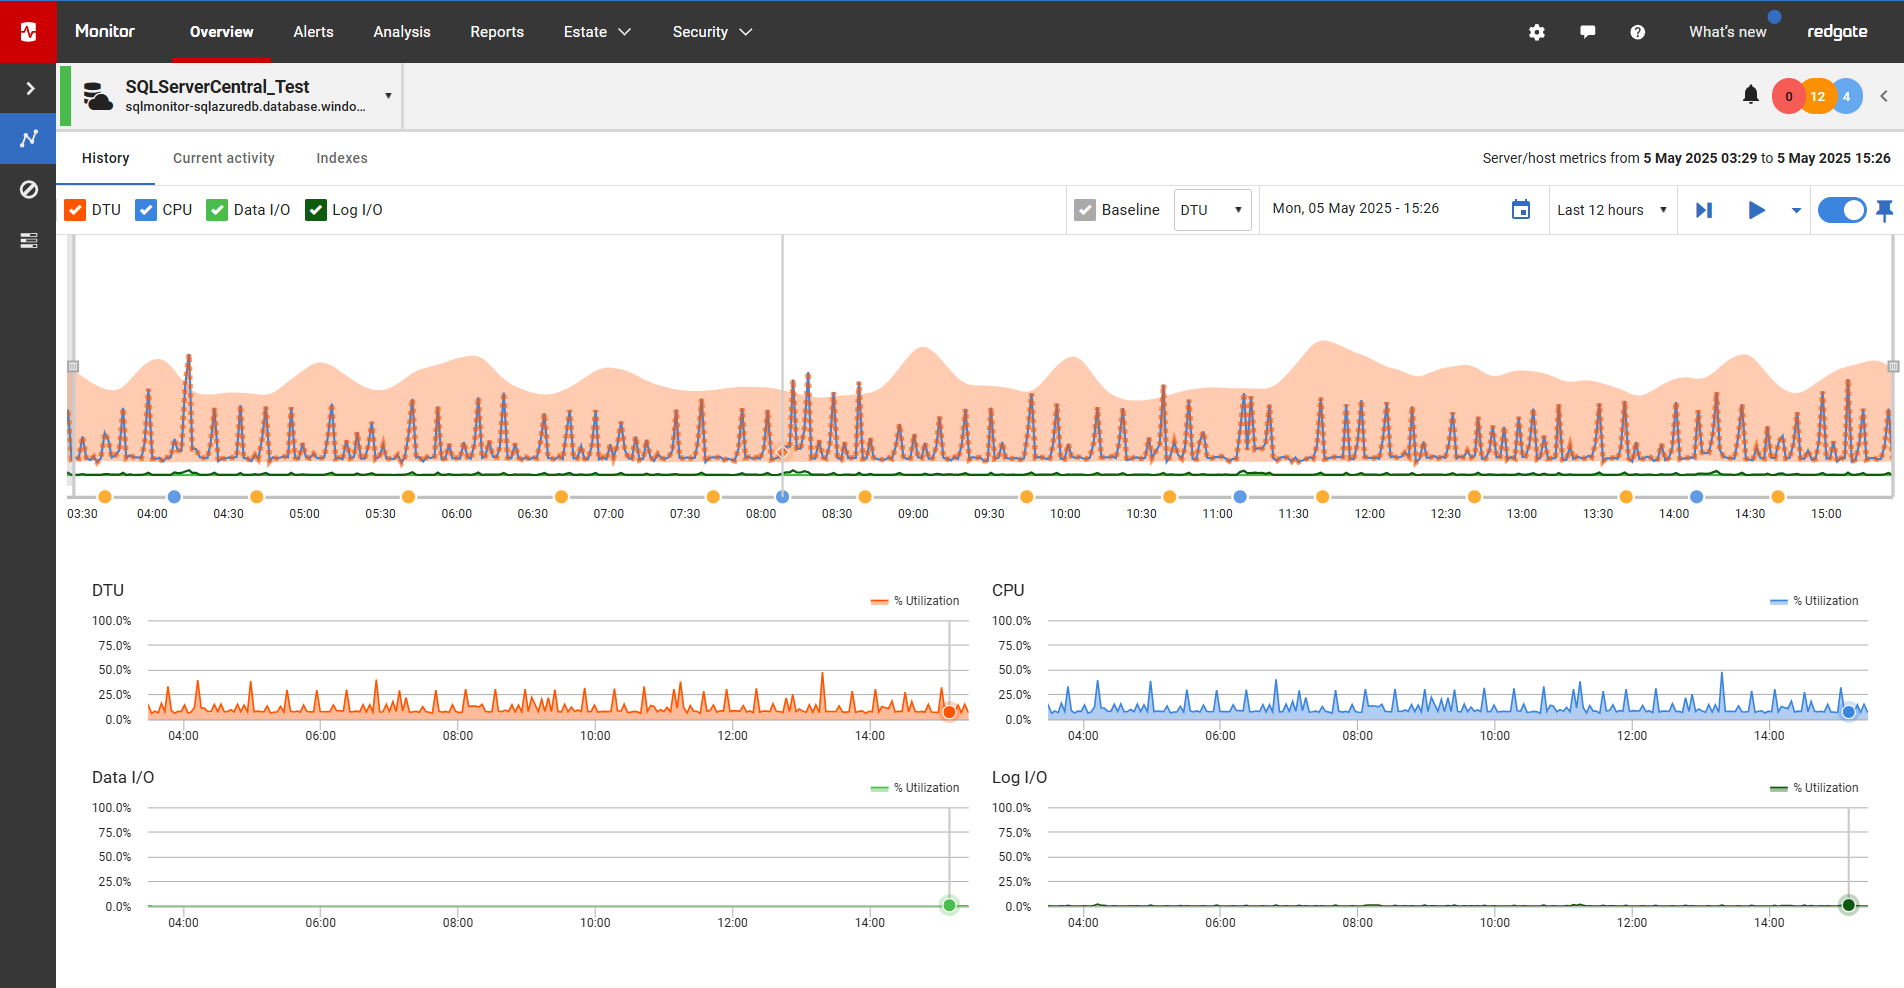Click the skip-to-end playback icon
Viewport: 1904px width, 988px height.
tap(1705, 210)
